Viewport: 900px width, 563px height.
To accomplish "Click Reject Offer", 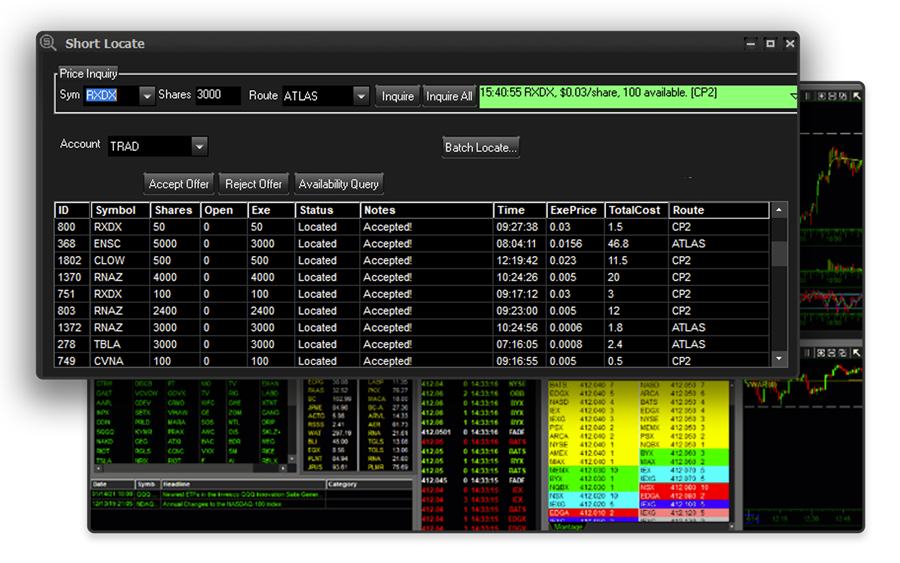I will (254, 184).
